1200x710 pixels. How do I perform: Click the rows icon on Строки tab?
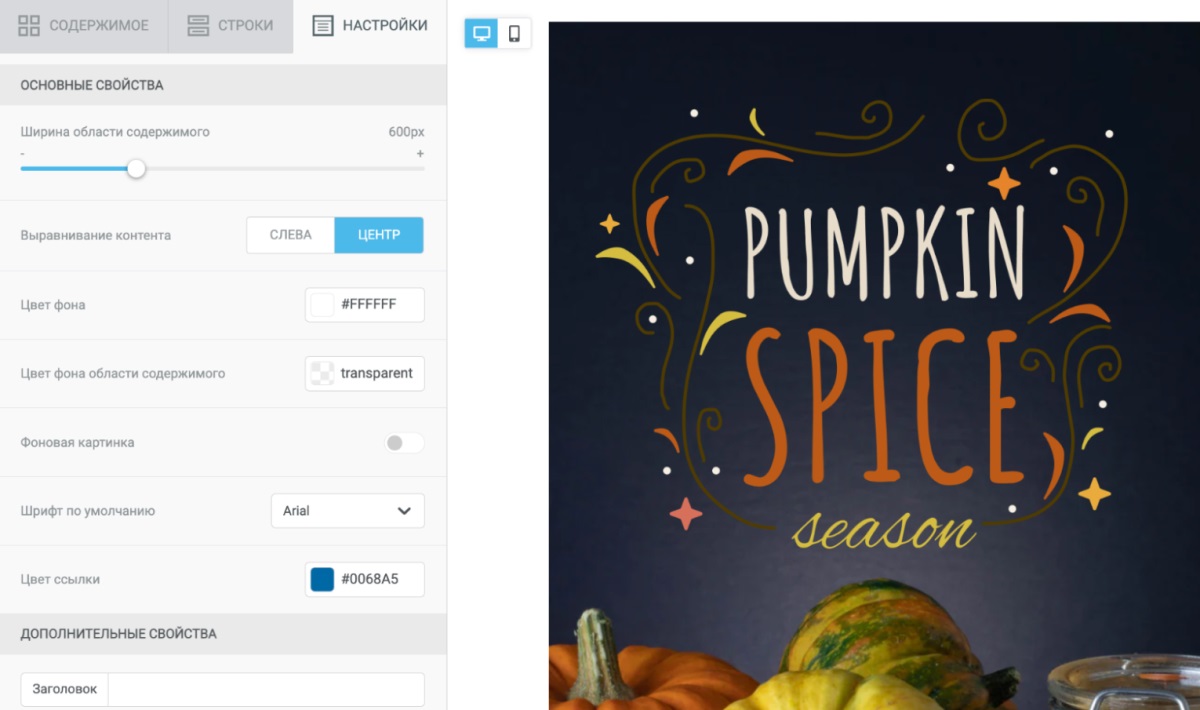pos(198,26)
